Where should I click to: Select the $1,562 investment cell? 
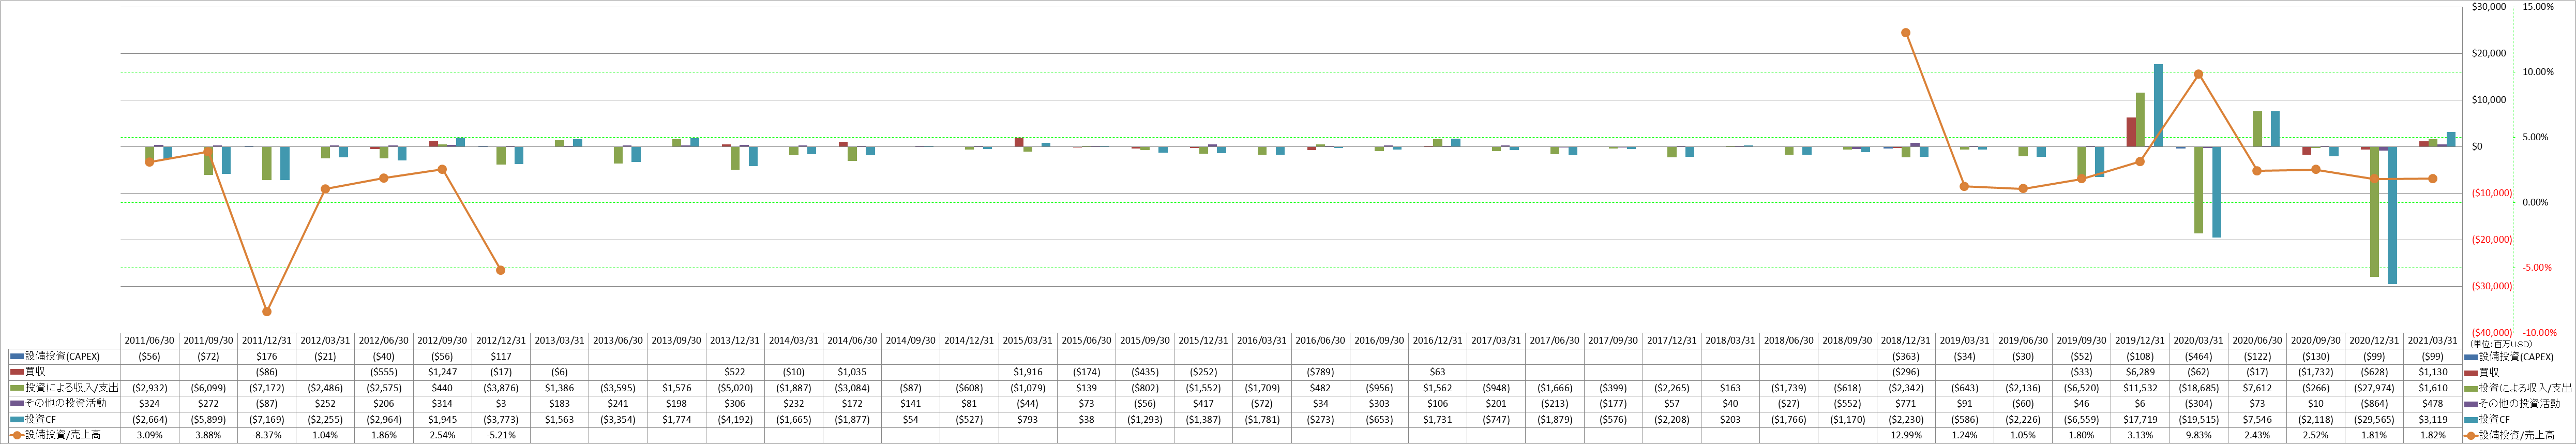[1437, 388]
